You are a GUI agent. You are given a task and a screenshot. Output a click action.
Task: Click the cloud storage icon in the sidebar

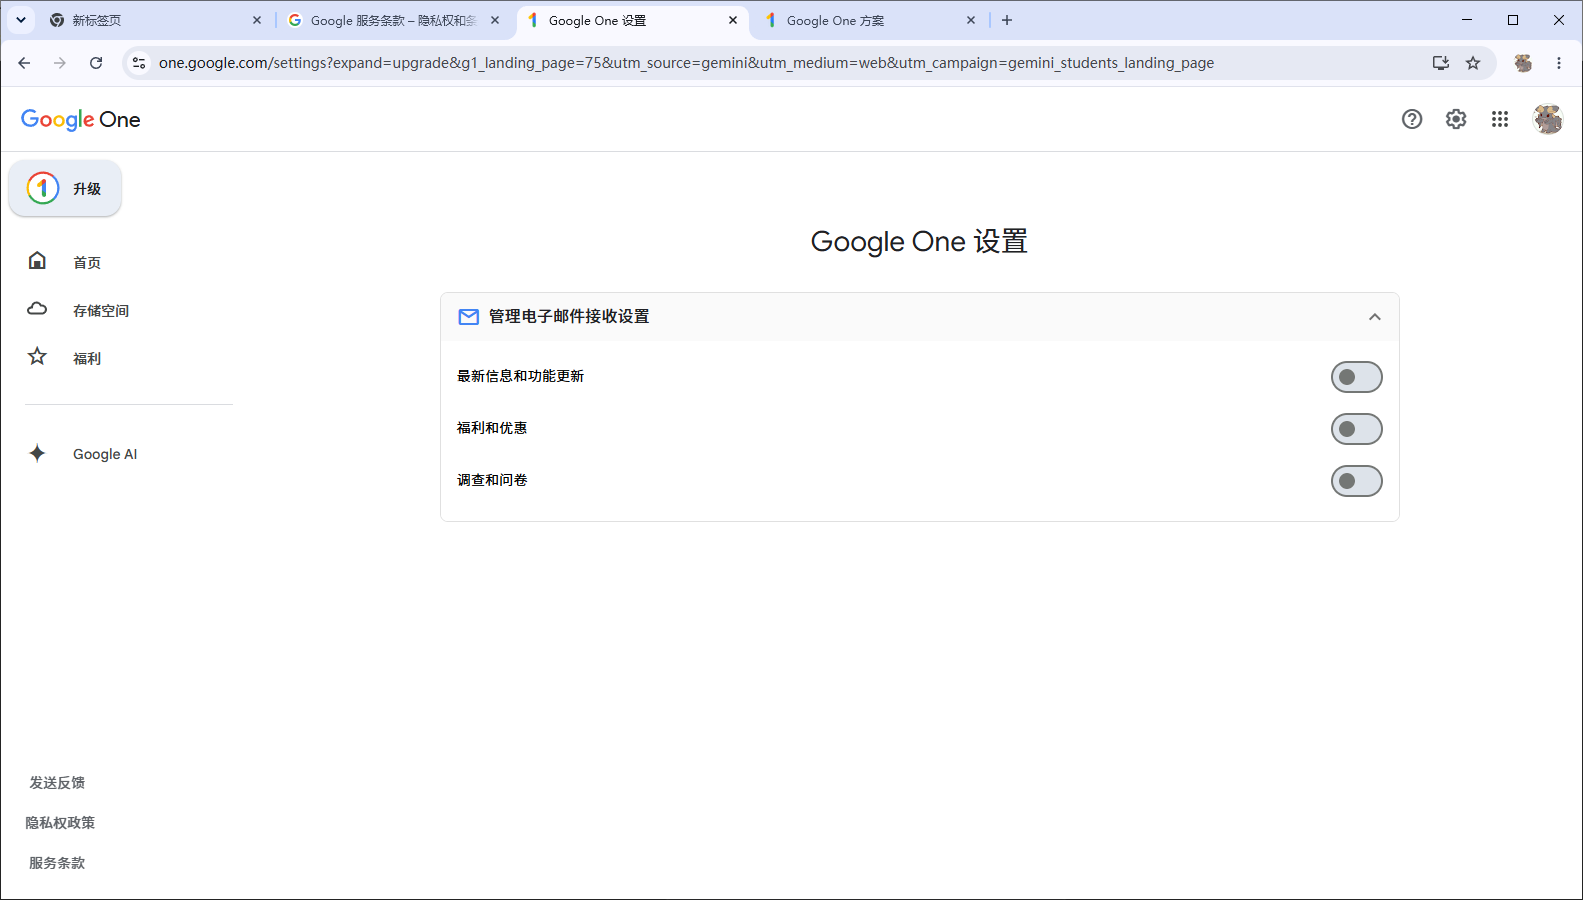[37, 309]
